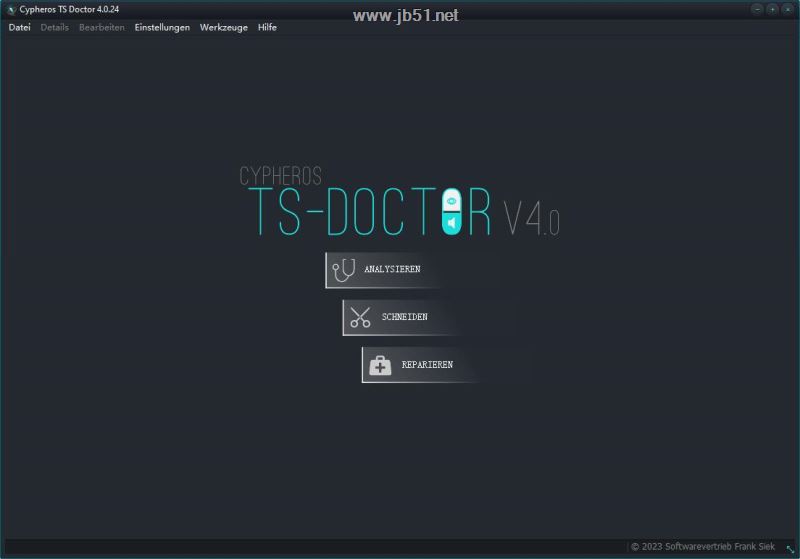The image size is (800, 559).
Task: Click the copyright text Softwarevertrieb Frank Siek
Action: pos(703,547)
